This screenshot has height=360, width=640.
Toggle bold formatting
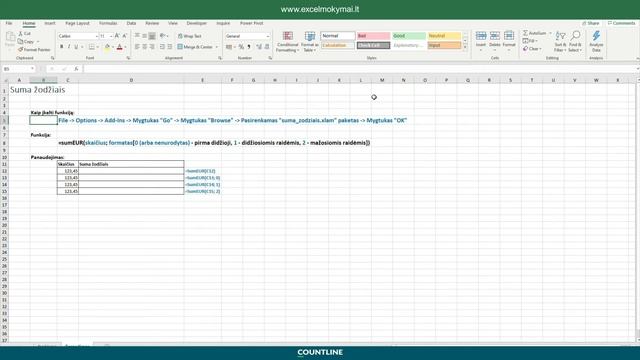(62, 47)
